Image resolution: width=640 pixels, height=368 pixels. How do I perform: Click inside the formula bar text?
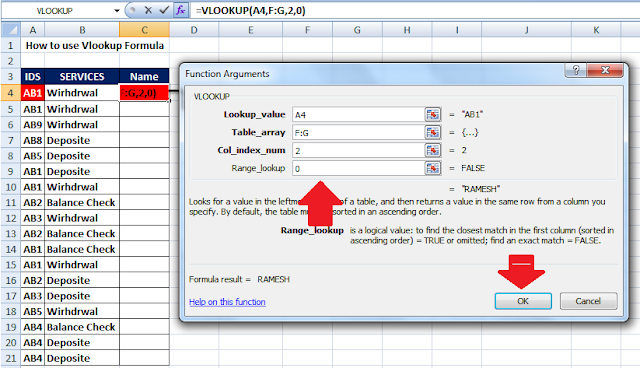[x=250, y=11]
